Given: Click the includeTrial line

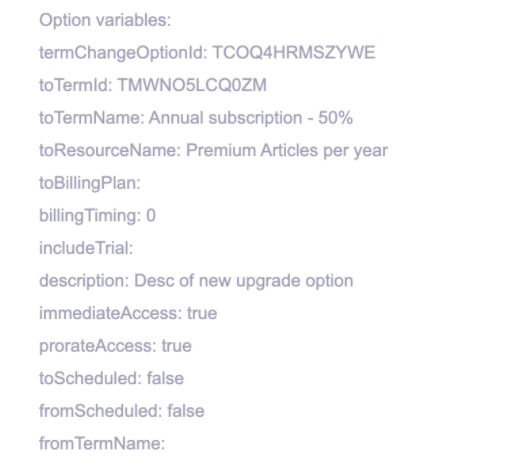Looking at the screenshot, I should [x=86, y=248].
